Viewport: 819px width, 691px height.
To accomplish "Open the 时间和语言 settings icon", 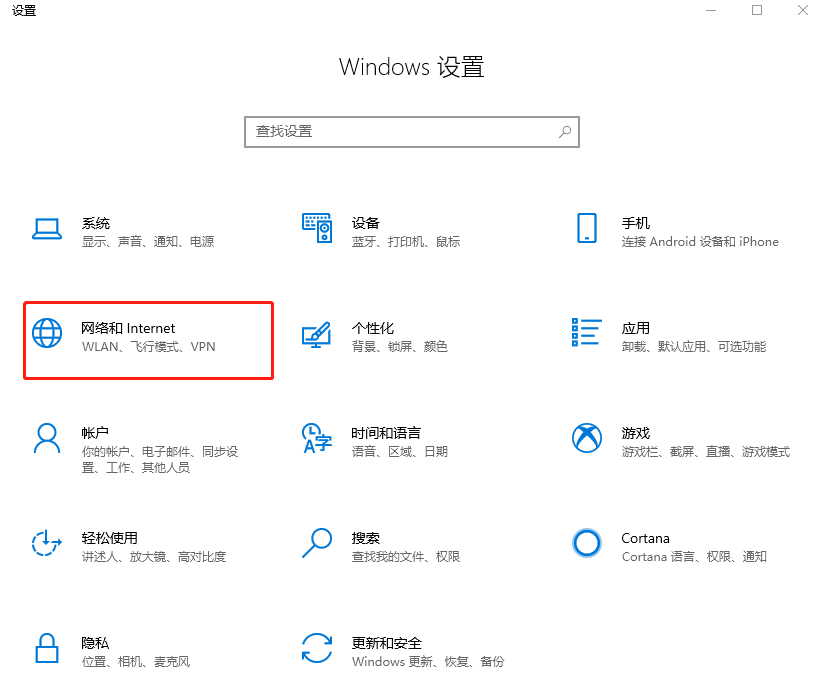I will (x=317, y=439).
